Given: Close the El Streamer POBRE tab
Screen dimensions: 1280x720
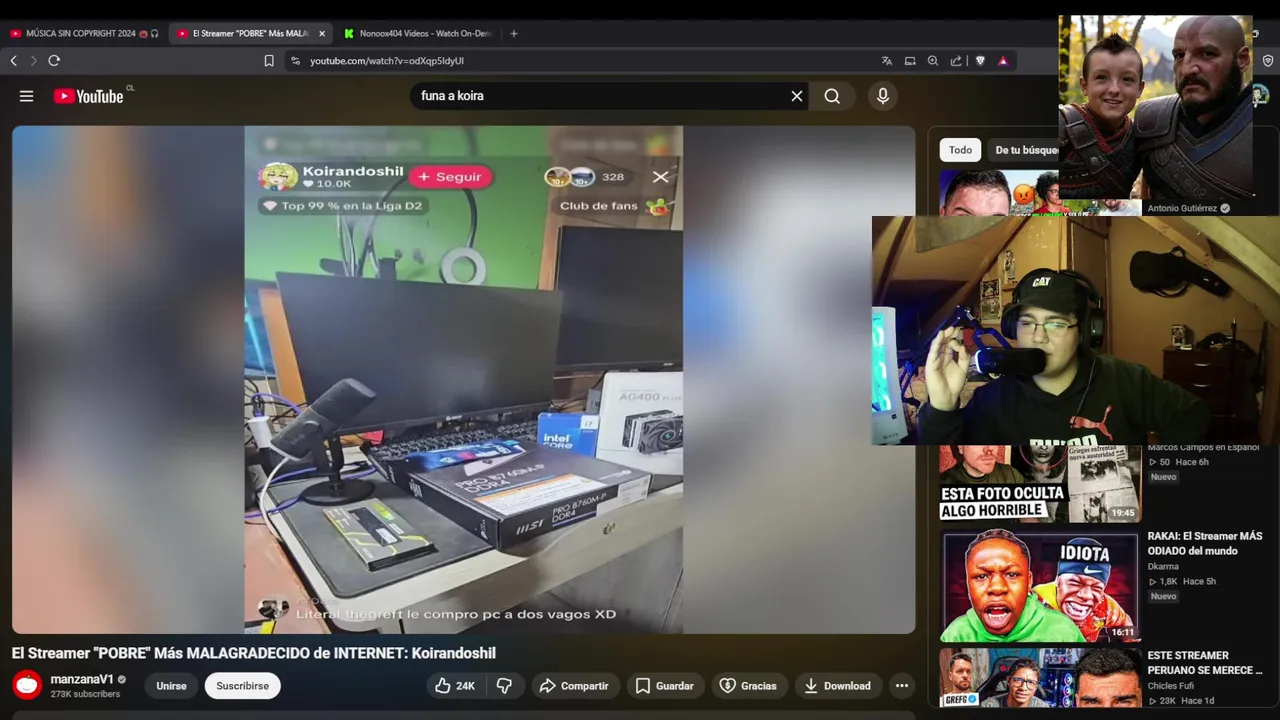Looking at the screenshot, I should pos(322,33).
